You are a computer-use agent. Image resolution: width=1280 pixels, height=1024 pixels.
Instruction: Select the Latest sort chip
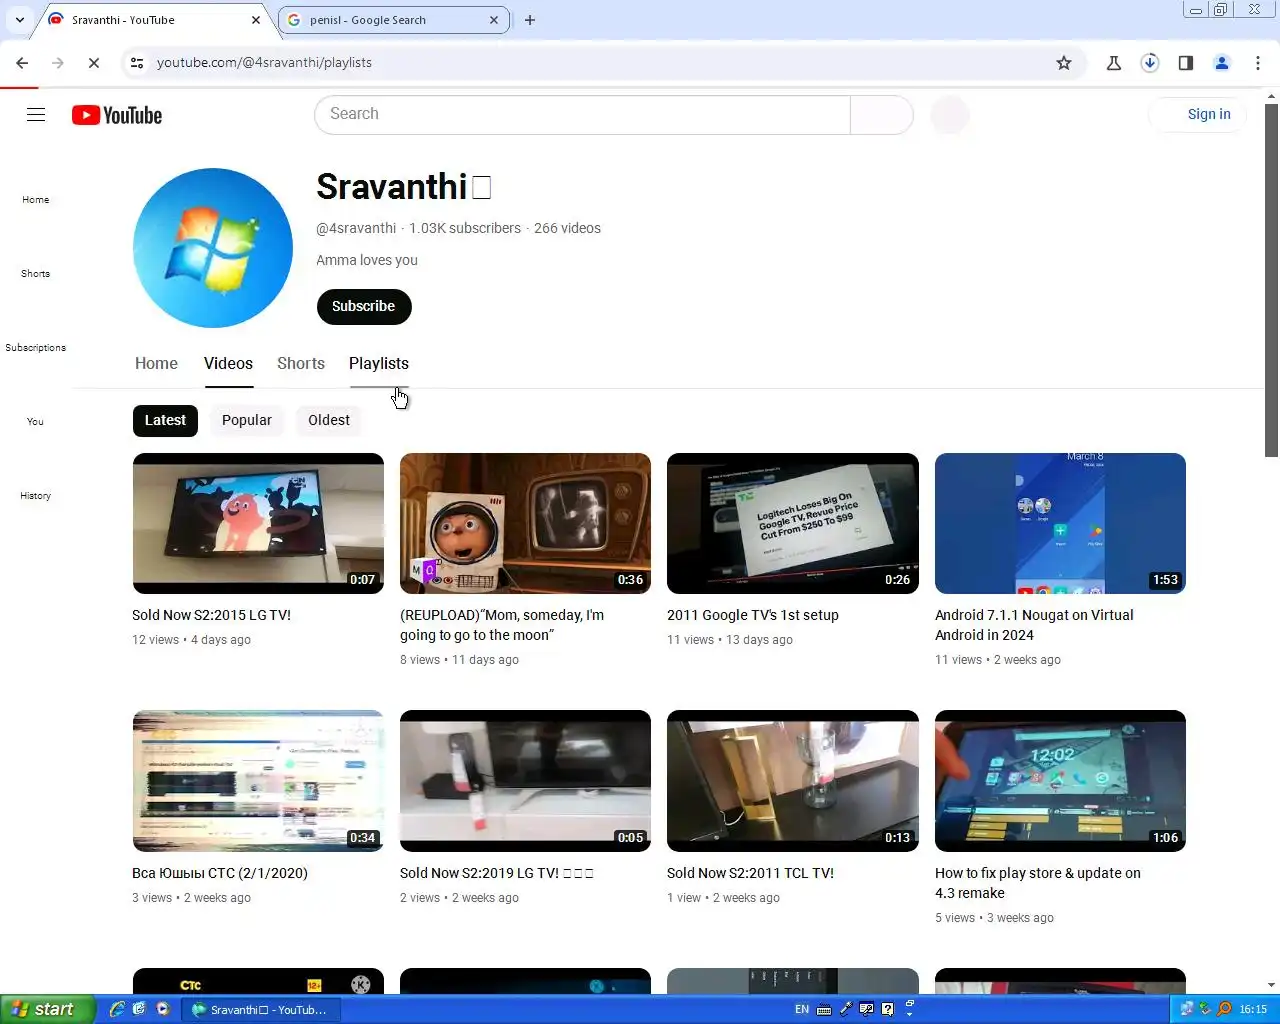[x=165, y=420]
